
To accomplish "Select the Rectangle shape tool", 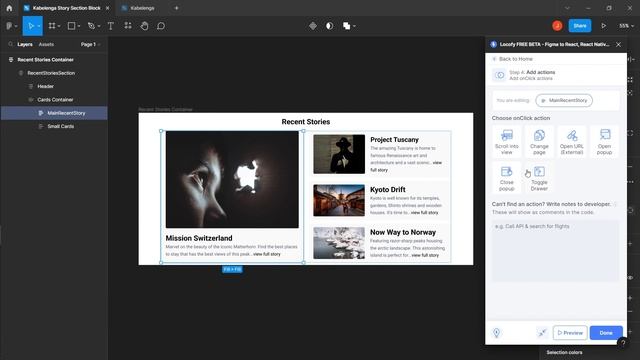I will pos(71,26).
